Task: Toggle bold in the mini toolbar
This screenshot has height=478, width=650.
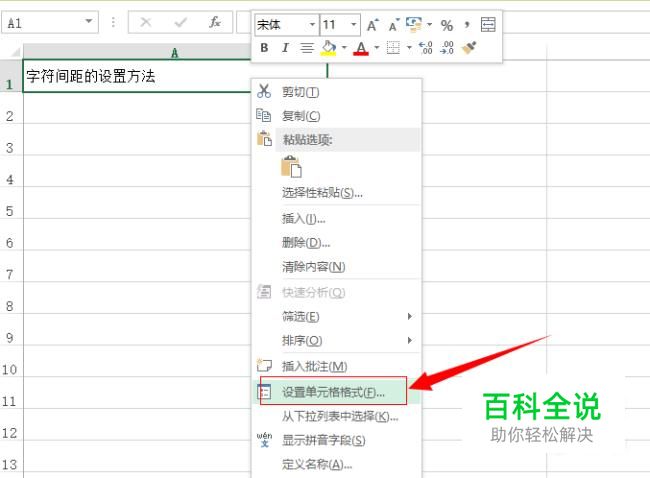Action: (264, 48)
